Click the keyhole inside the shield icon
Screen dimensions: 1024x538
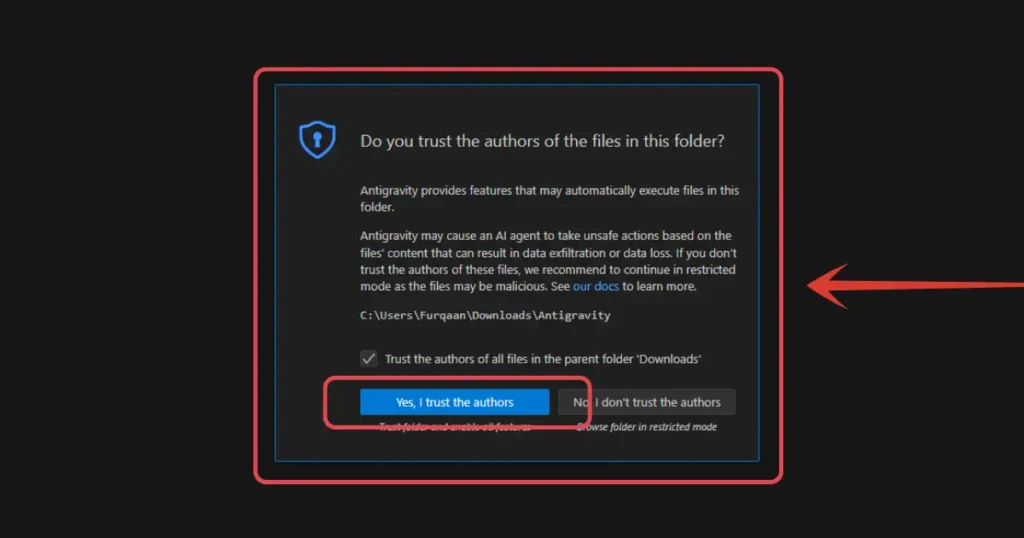317,140
